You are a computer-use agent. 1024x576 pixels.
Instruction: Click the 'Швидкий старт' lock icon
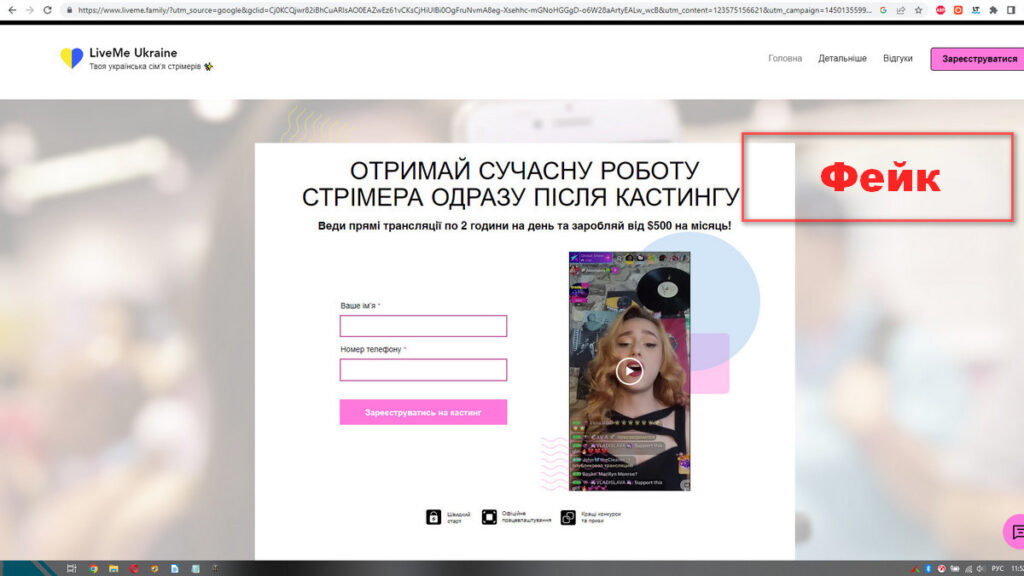click(434, 517)
